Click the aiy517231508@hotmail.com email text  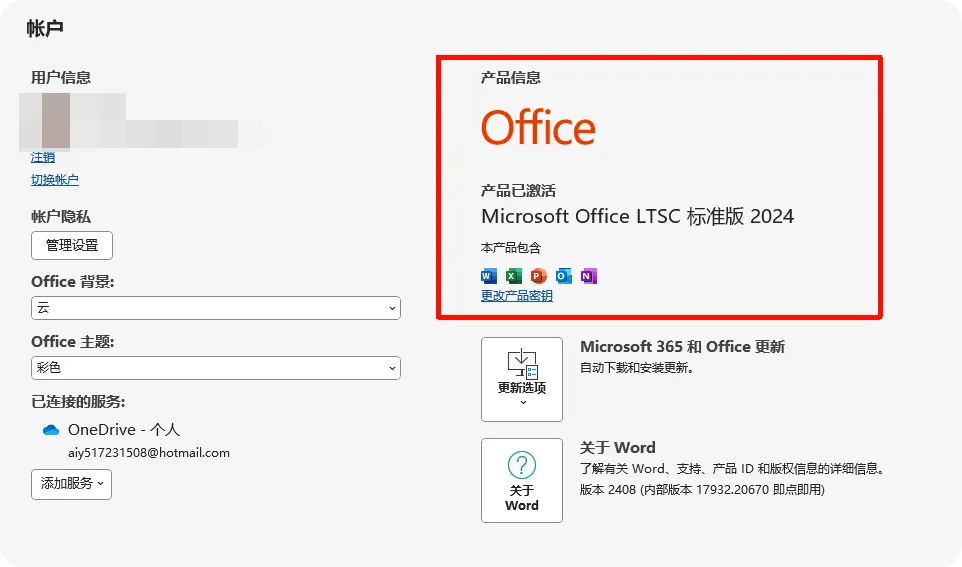(148, 453)
